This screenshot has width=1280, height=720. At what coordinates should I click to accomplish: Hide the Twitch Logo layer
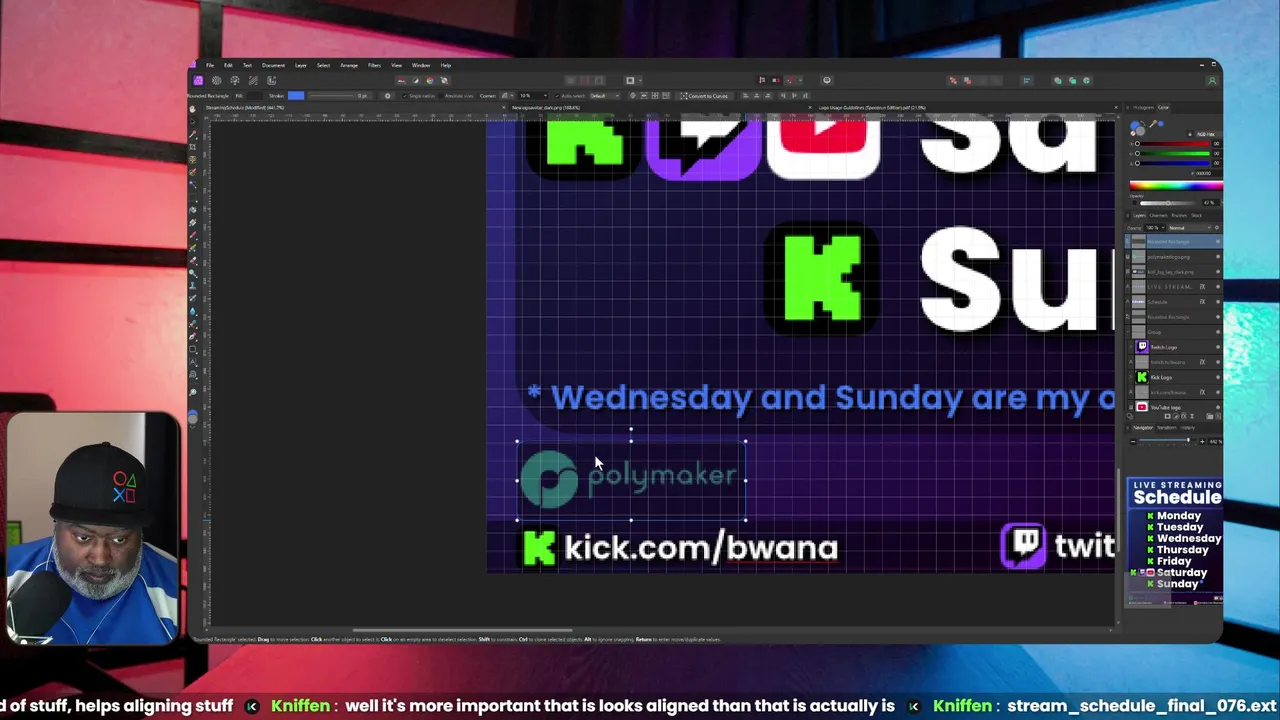click(x=1217, y=347)
